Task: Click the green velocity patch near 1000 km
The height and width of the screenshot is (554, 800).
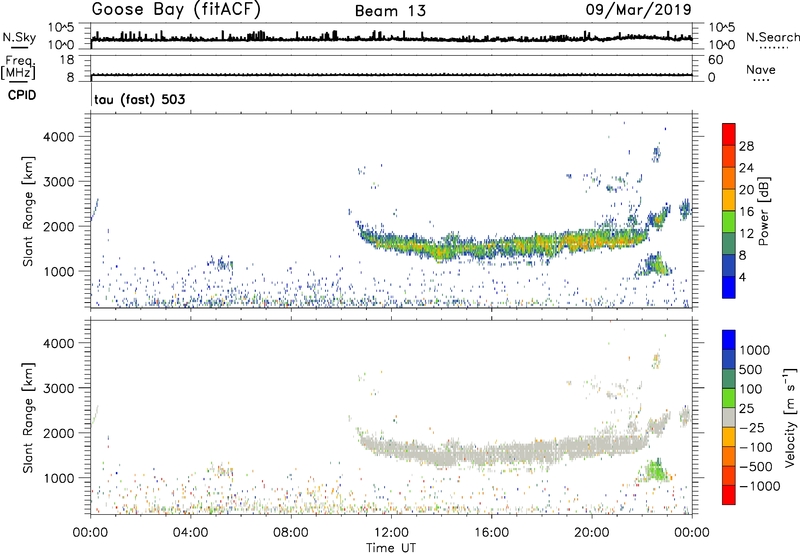Action: point(656,470)
